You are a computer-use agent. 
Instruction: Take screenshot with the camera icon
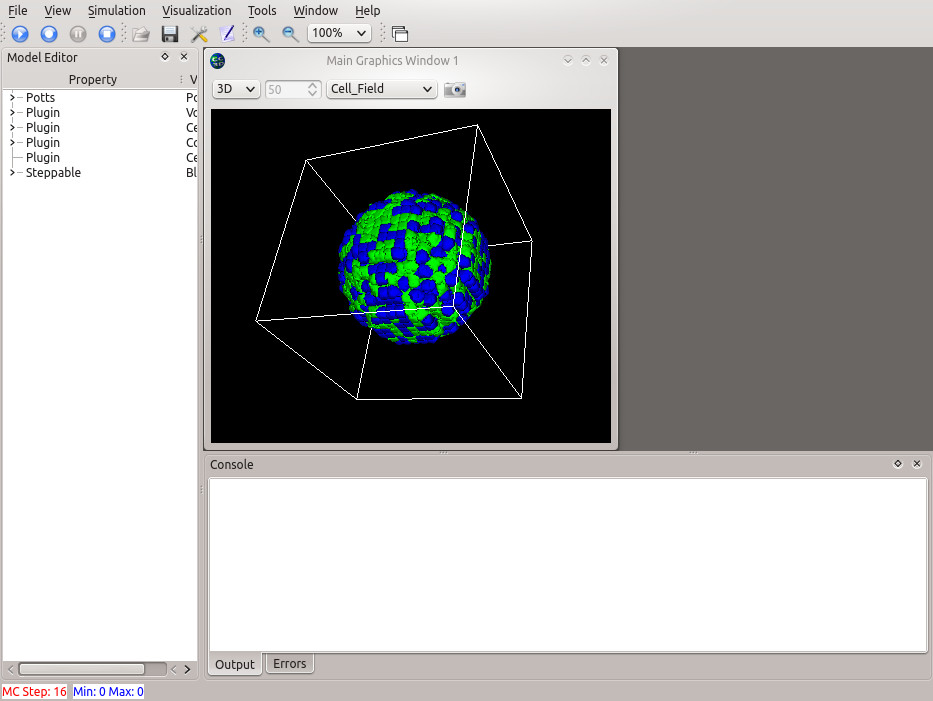click(455, 89)
